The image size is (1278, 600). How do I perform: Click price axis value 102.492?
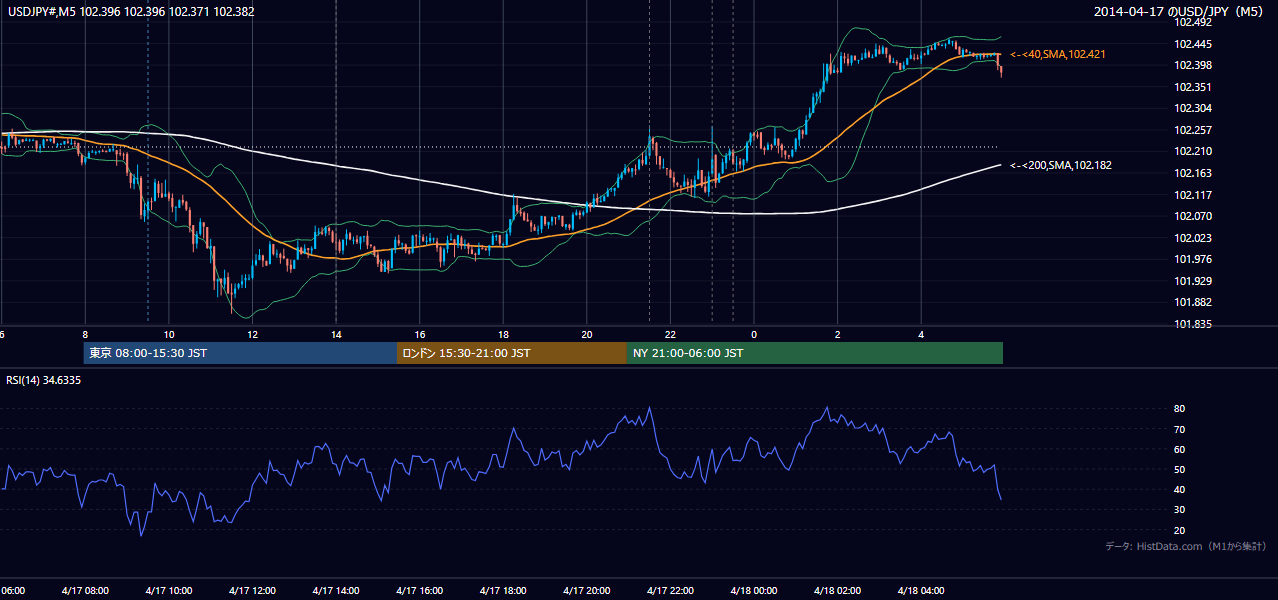coord(1192,22)
